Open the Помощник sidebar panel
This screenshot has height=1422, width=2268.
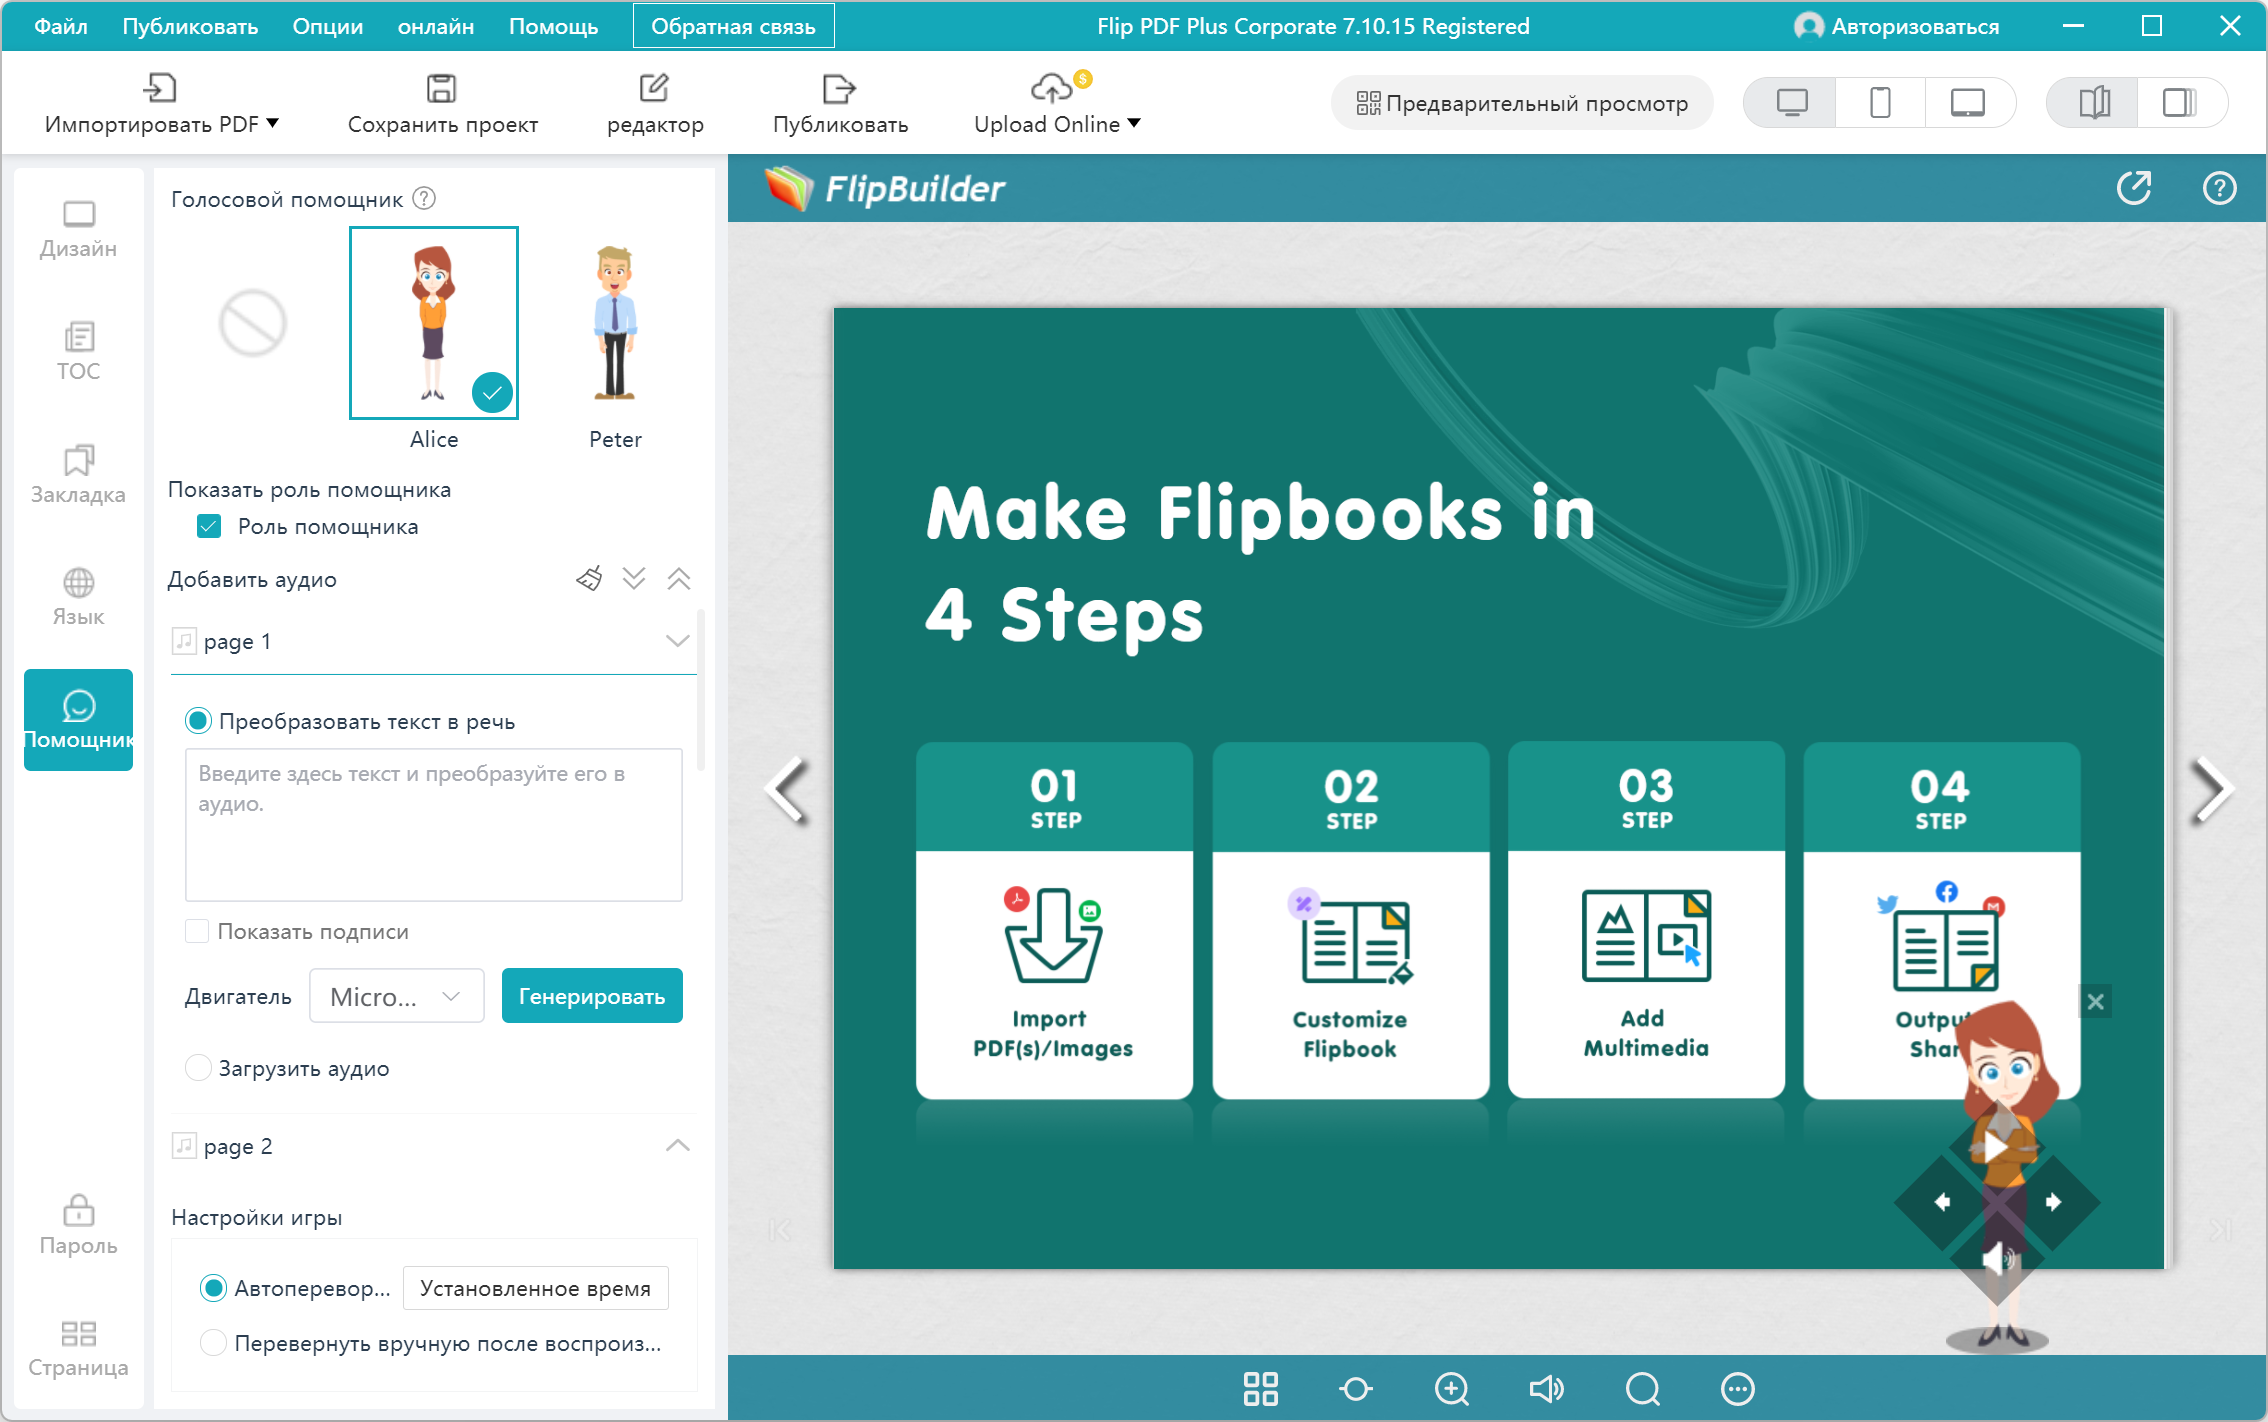coord(78,719)
